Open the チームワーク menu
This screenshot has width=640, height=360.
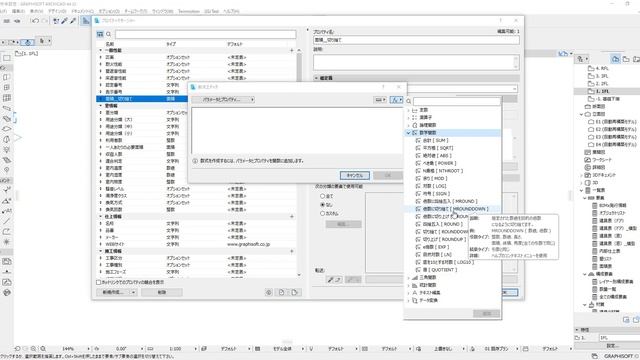click(x=136, y=11)
